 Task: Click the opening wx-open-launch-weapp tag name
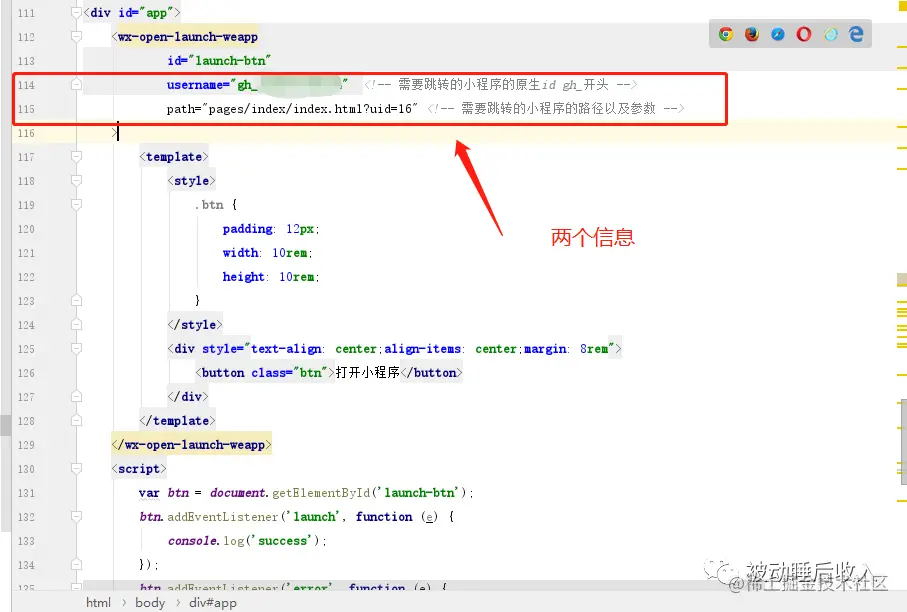click(187, 37)
